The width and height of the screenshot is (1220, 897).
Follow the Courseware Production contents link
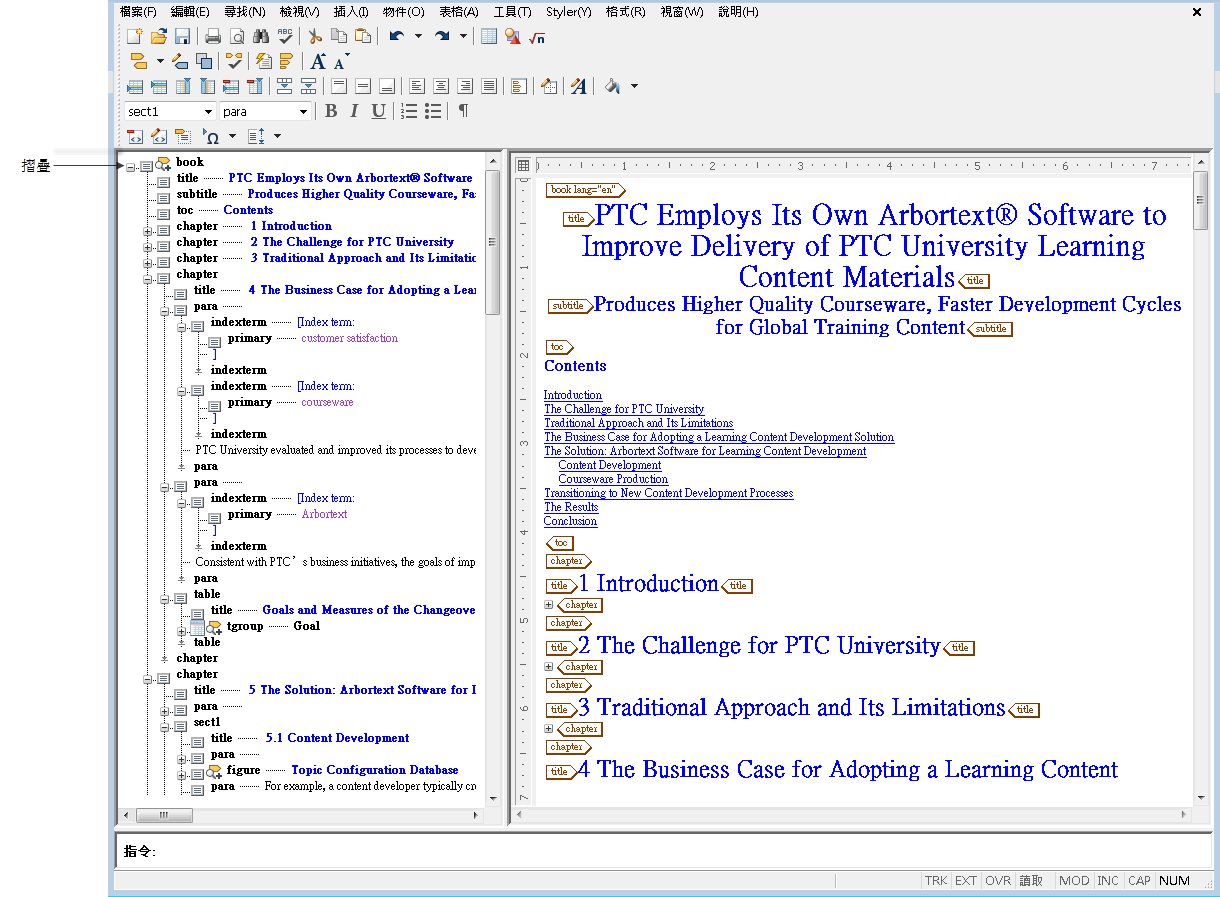pyautogui.click(x=613, y=479)
